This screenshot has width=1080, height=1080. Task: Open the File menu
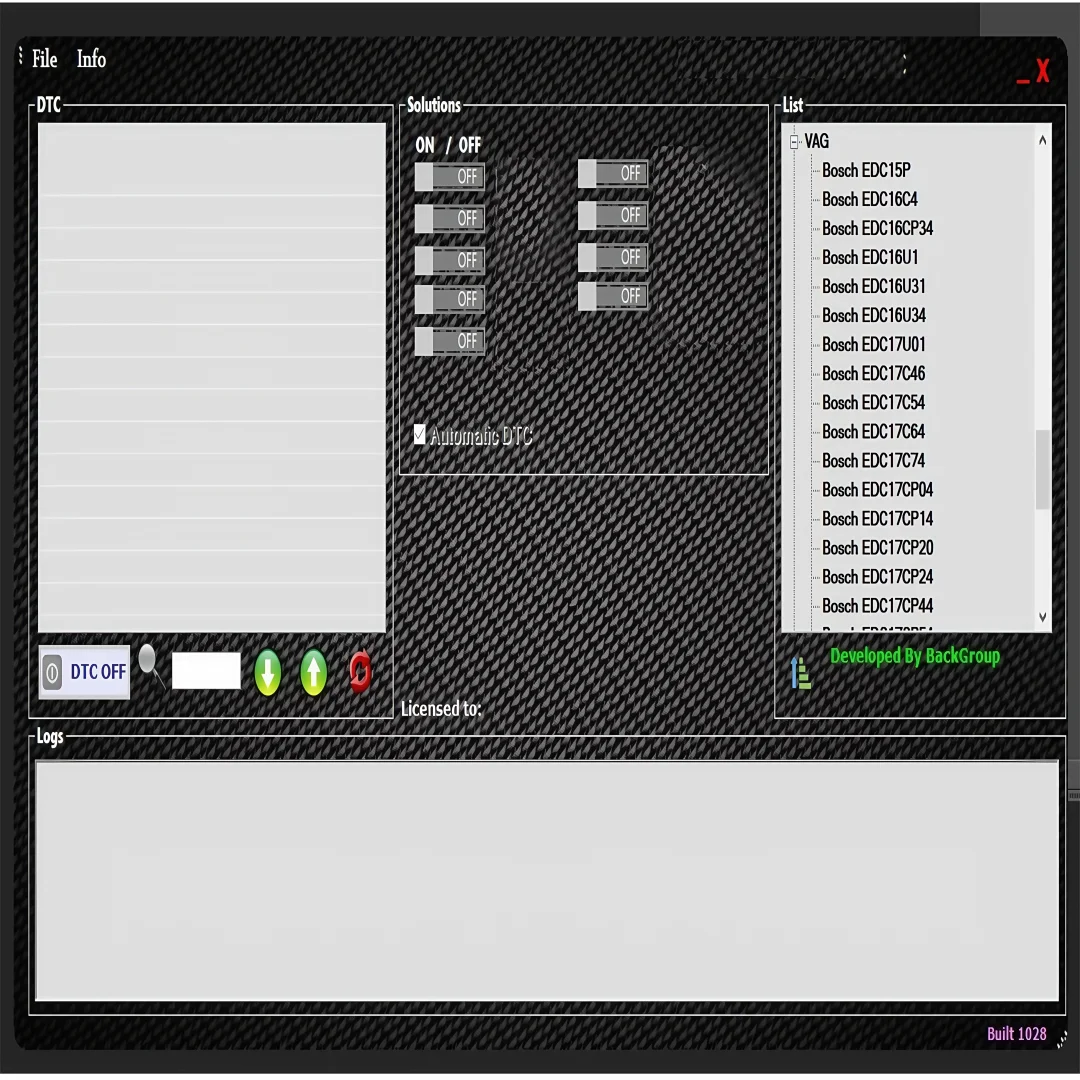coord(44,59)
